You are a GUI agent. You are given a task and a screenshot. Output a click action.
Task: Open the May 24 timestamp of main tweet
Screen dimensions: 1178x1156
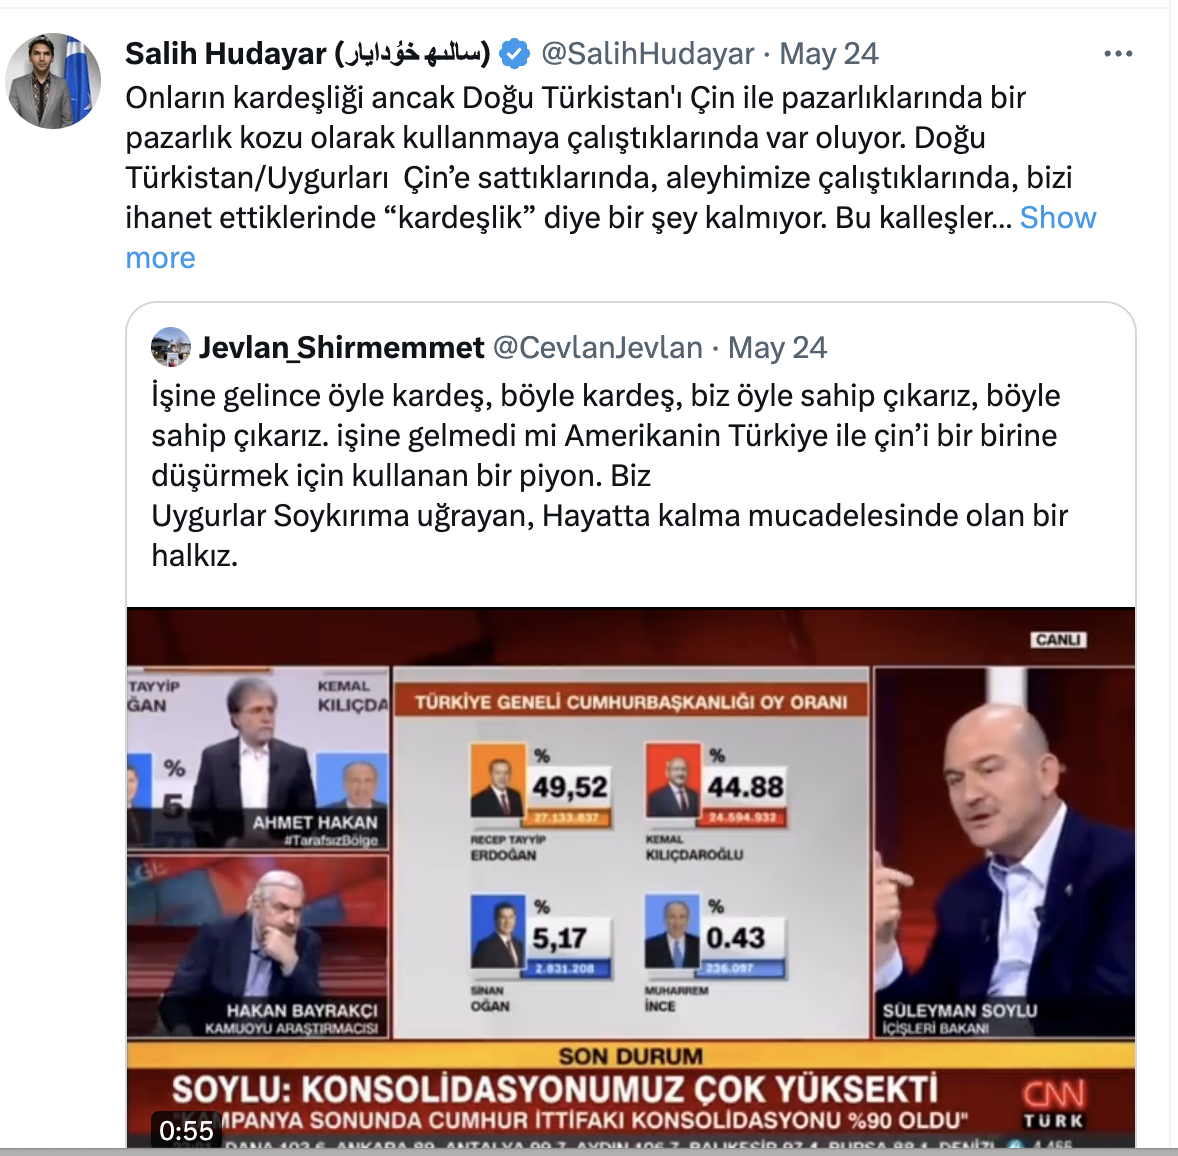(x=828, y=54)
